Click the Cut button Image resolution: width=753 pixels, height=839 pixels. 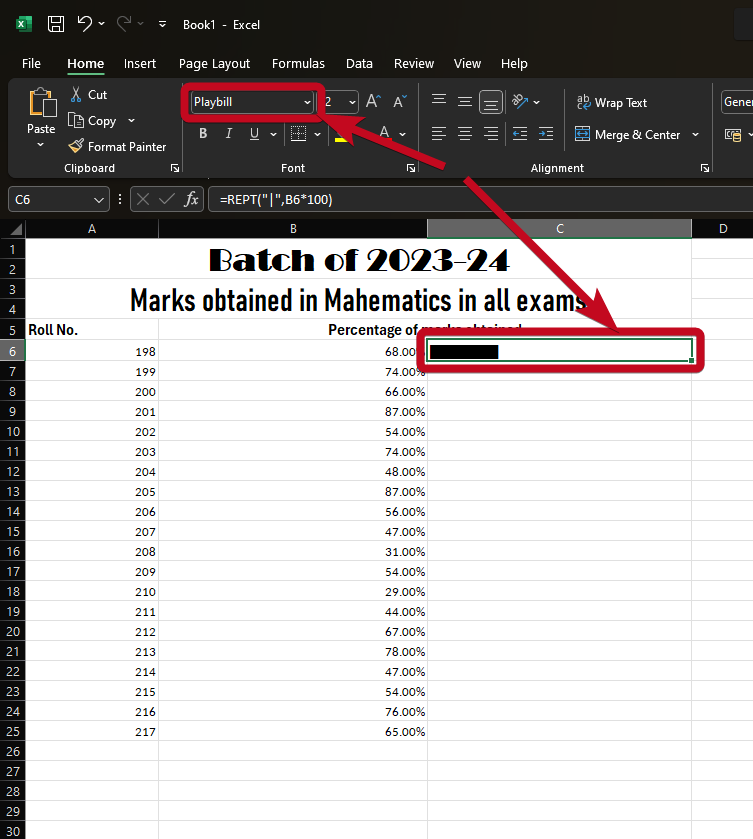coord(89,95)
